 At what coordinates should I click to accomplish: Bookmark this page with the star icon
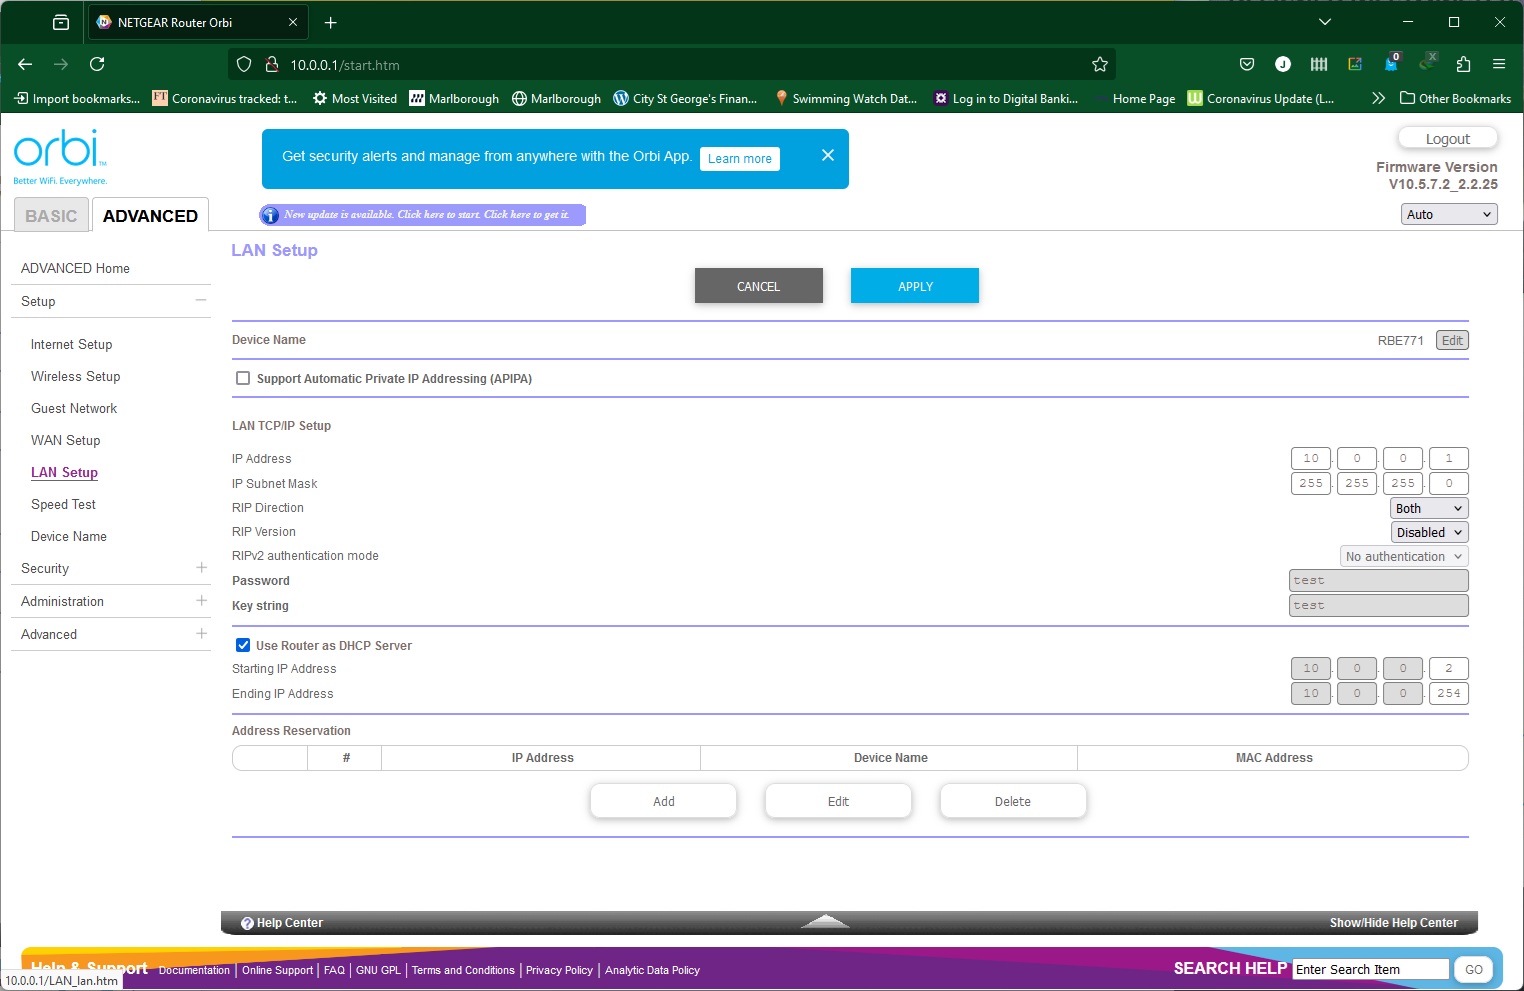pyautogui.click(x=1100, y=64)
